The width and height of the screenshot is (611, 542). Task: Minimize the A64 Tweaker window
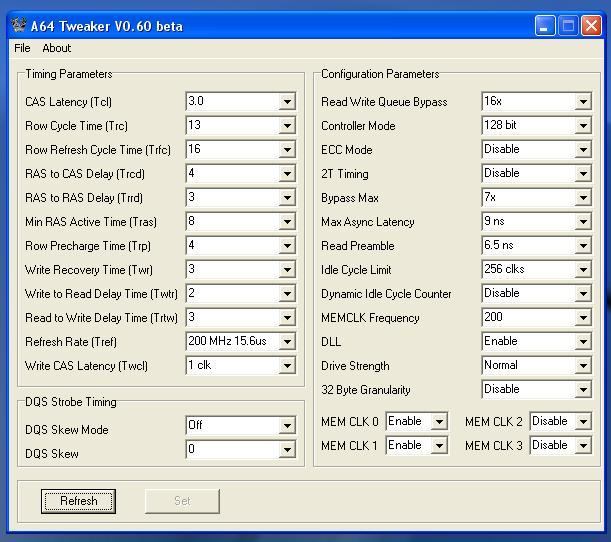(x=545, y=26)
